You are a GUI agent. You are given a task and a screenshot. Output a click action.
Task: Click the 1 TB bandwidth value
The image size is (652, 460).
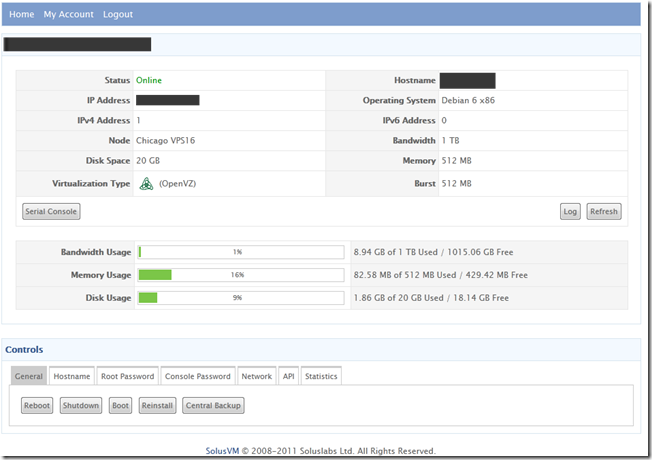[450, 141]
